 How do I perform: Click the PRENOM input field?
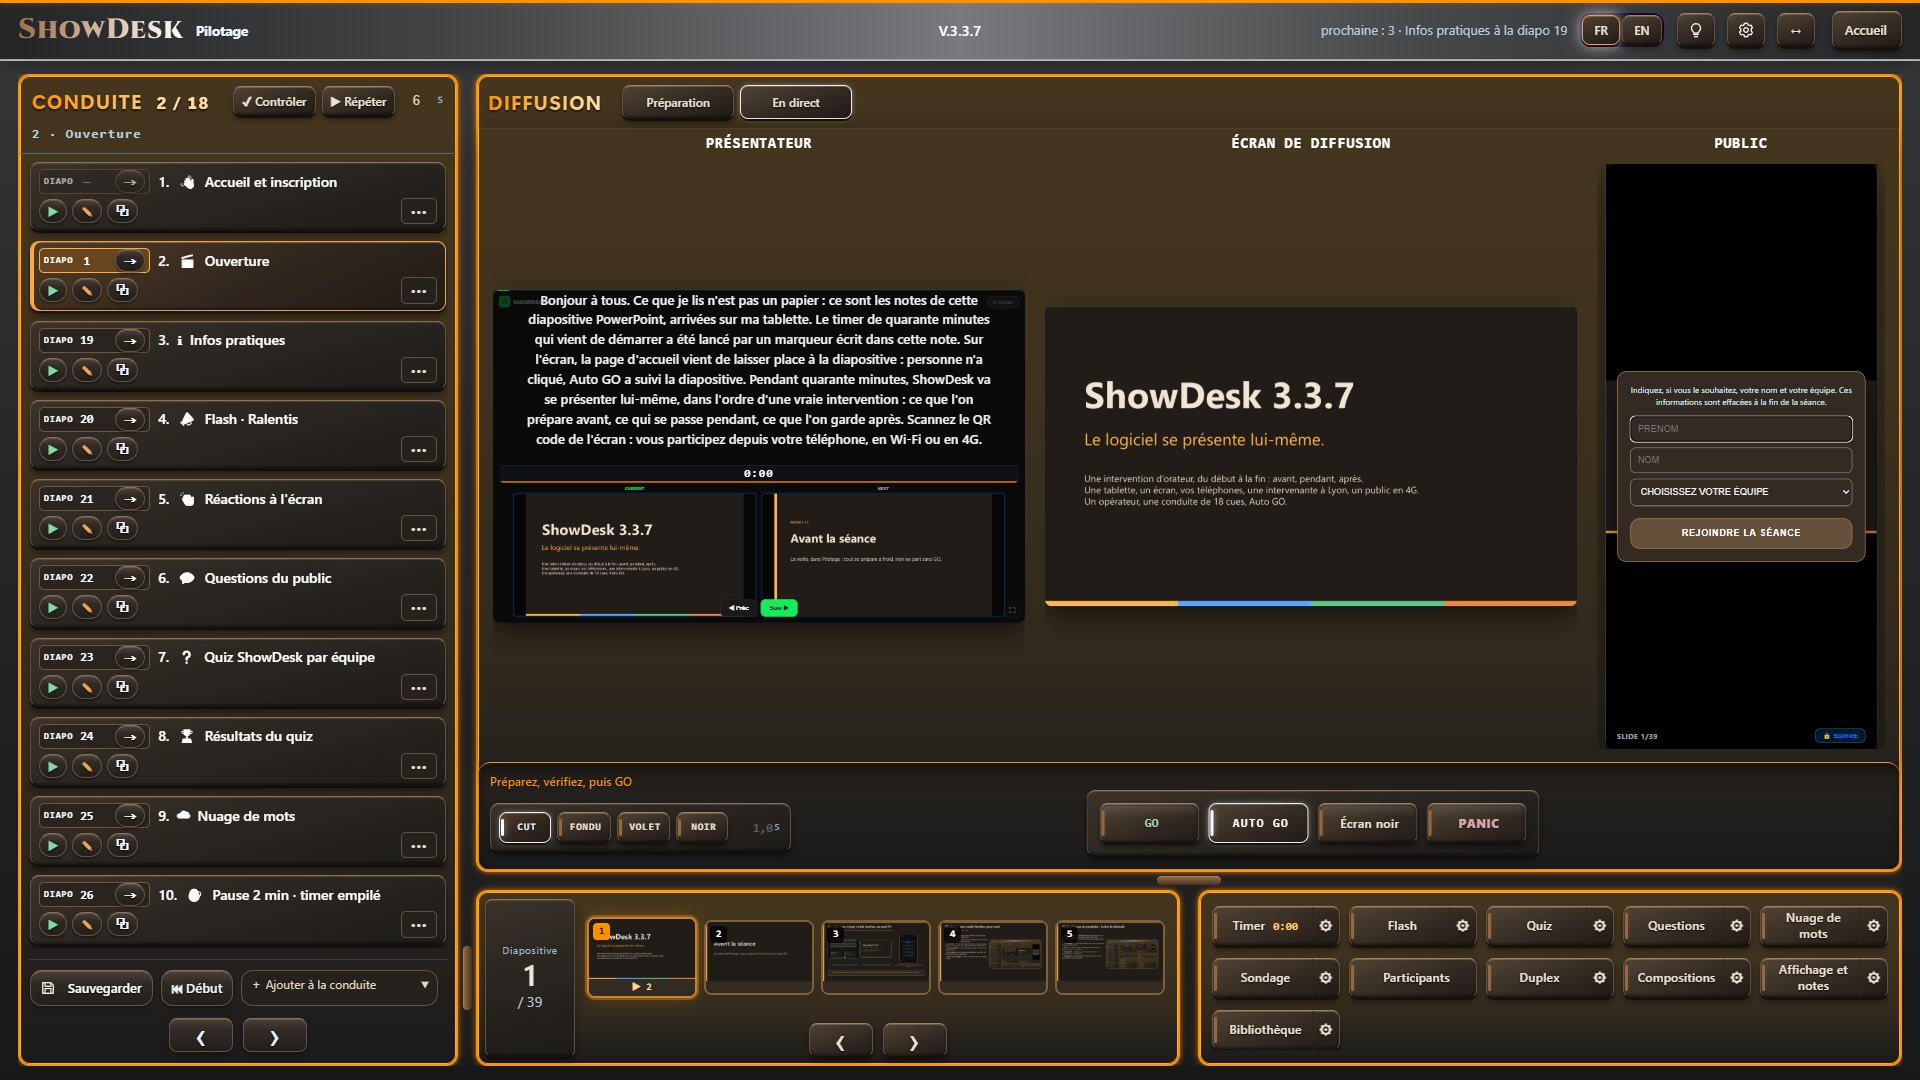tap(1740, 429)
